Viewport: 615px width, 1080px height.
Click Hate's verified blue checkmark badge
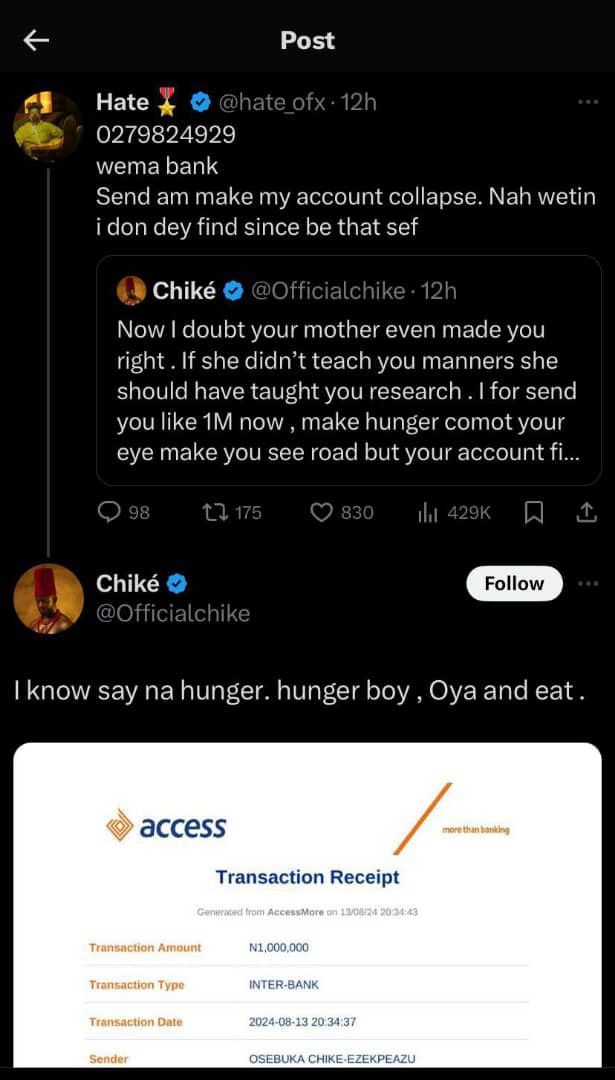point(200,101)
